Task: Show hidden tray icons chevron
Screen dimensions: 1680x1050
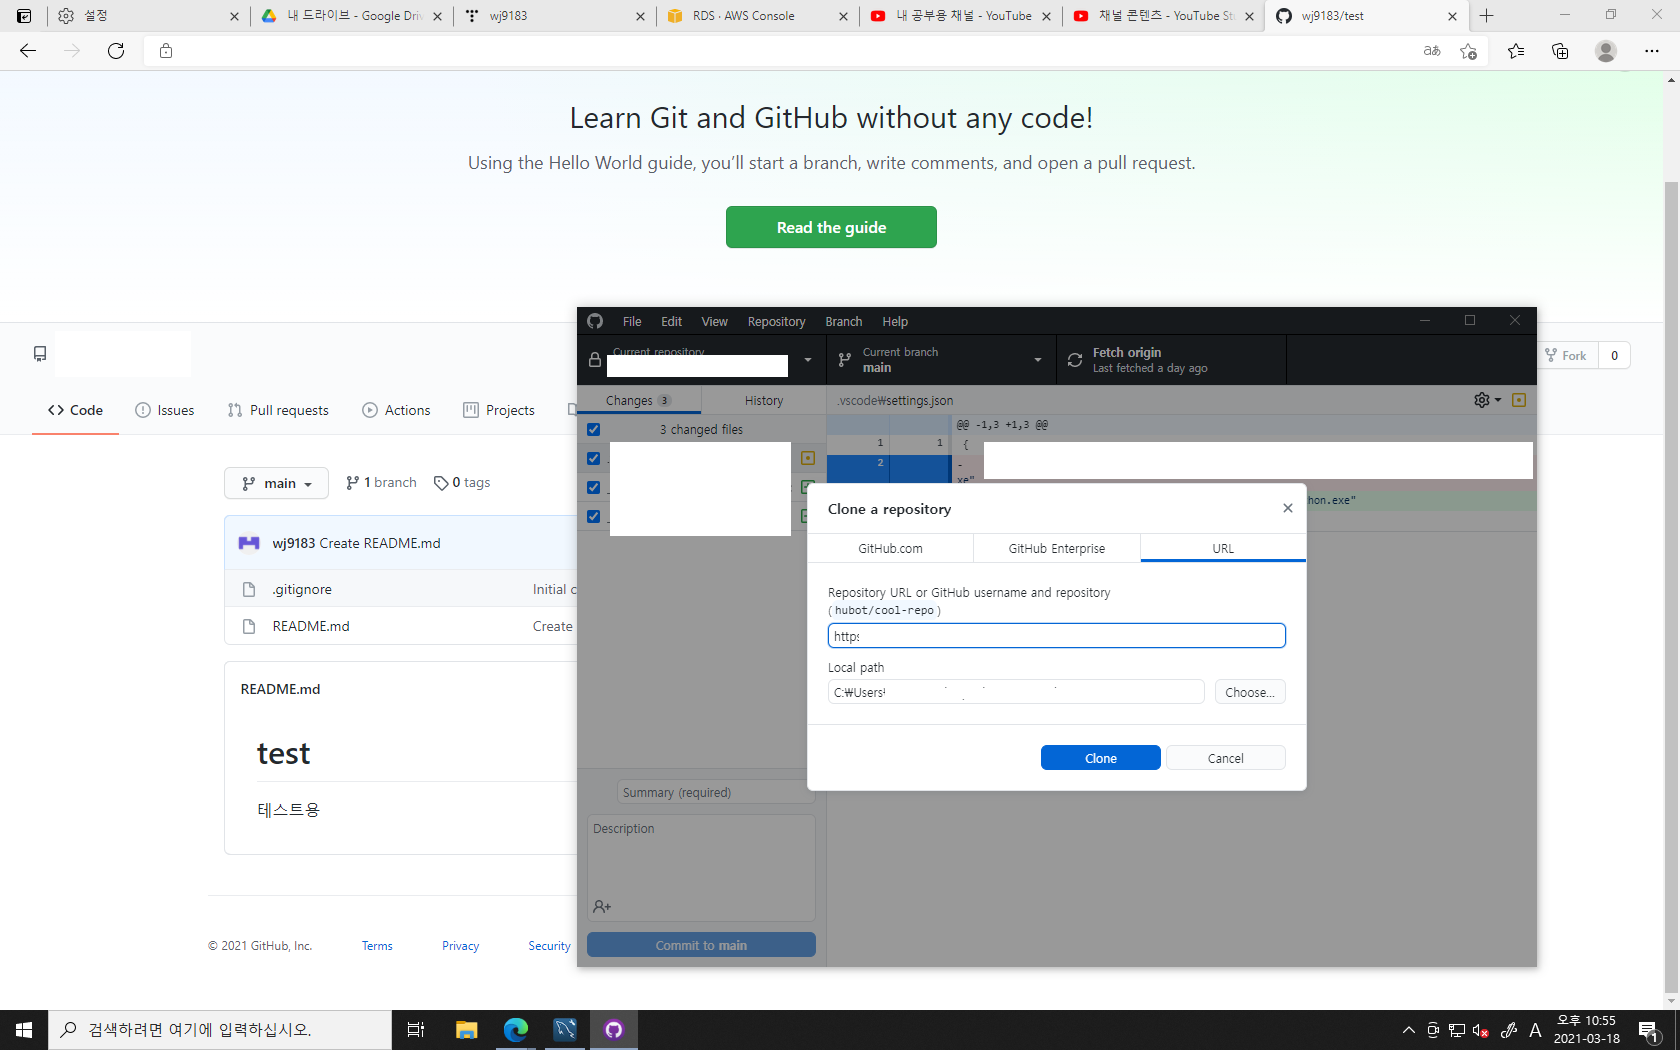Action: (x=1409, y=1030)
